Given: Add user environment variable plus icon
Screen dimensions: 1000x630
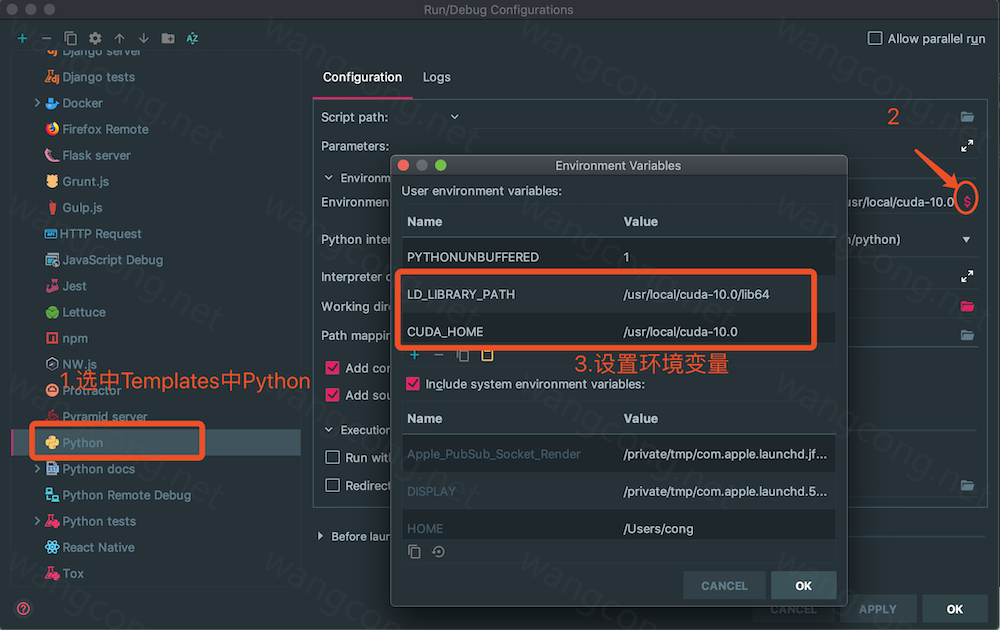Looking at the screenshot, I should point(415,355).
